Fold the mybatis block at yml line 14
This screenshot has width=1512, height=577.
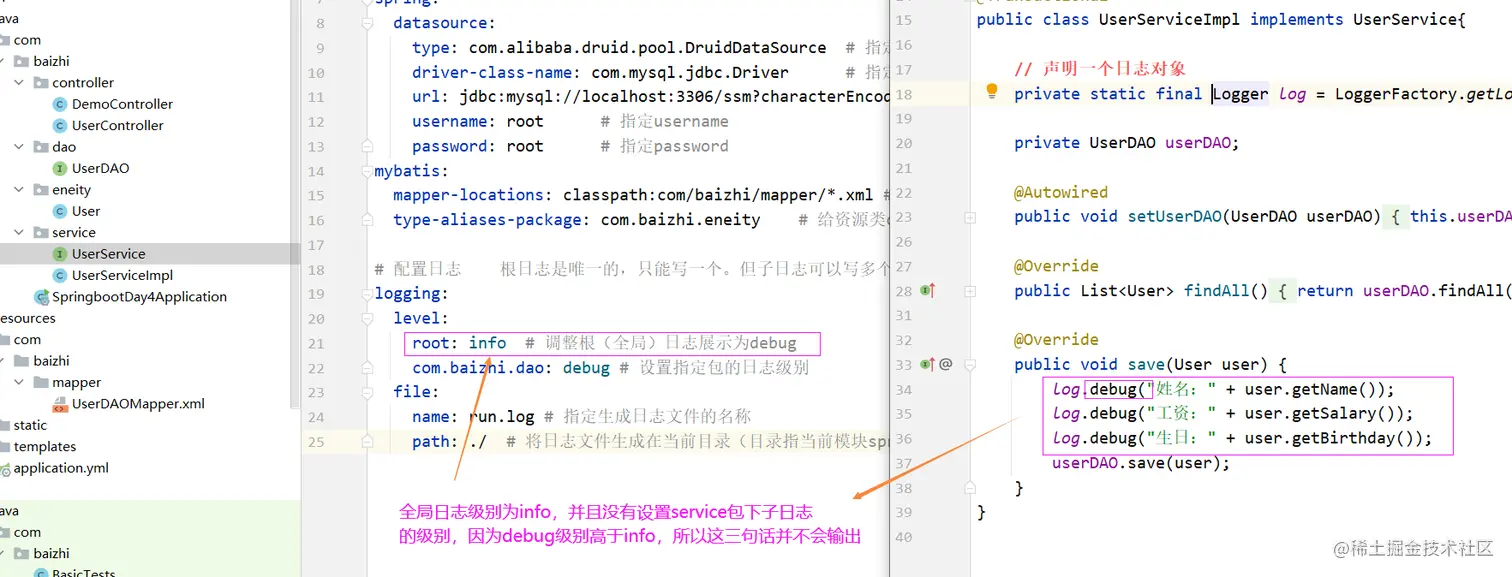coord(369,171)
